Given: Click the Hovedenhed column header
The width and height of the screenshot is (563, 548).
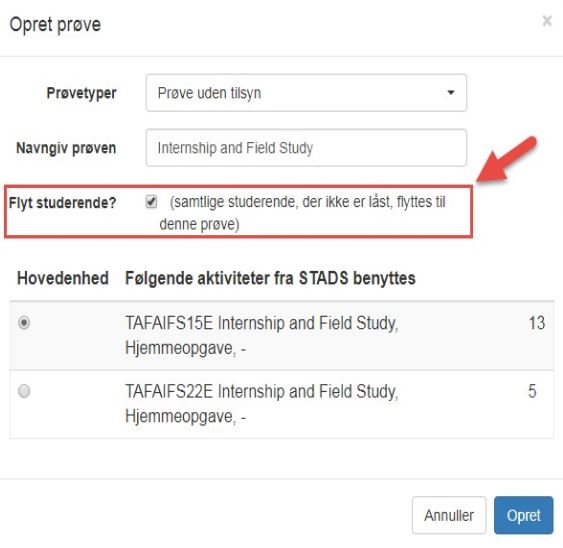Looking at the screenshot, I should coord(63,278).
